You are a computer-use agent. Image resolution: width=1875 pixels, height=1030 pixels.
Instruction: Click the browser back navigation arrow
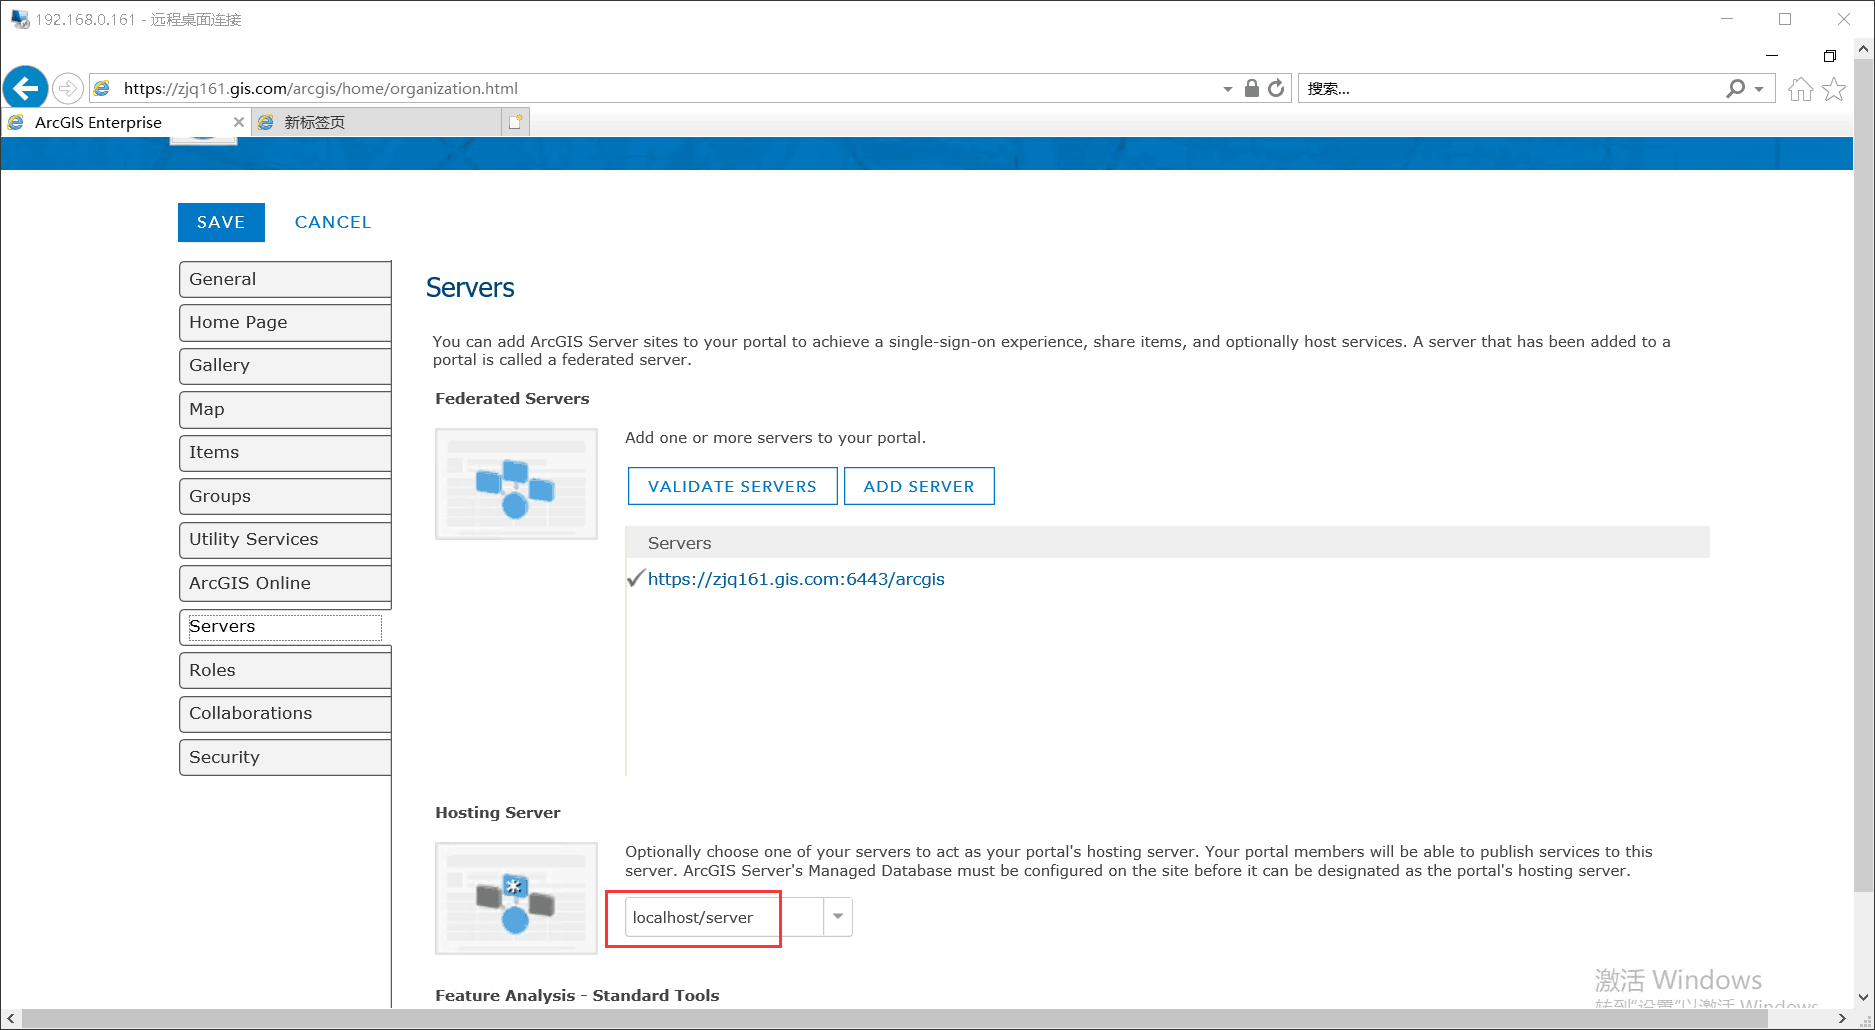25,87
